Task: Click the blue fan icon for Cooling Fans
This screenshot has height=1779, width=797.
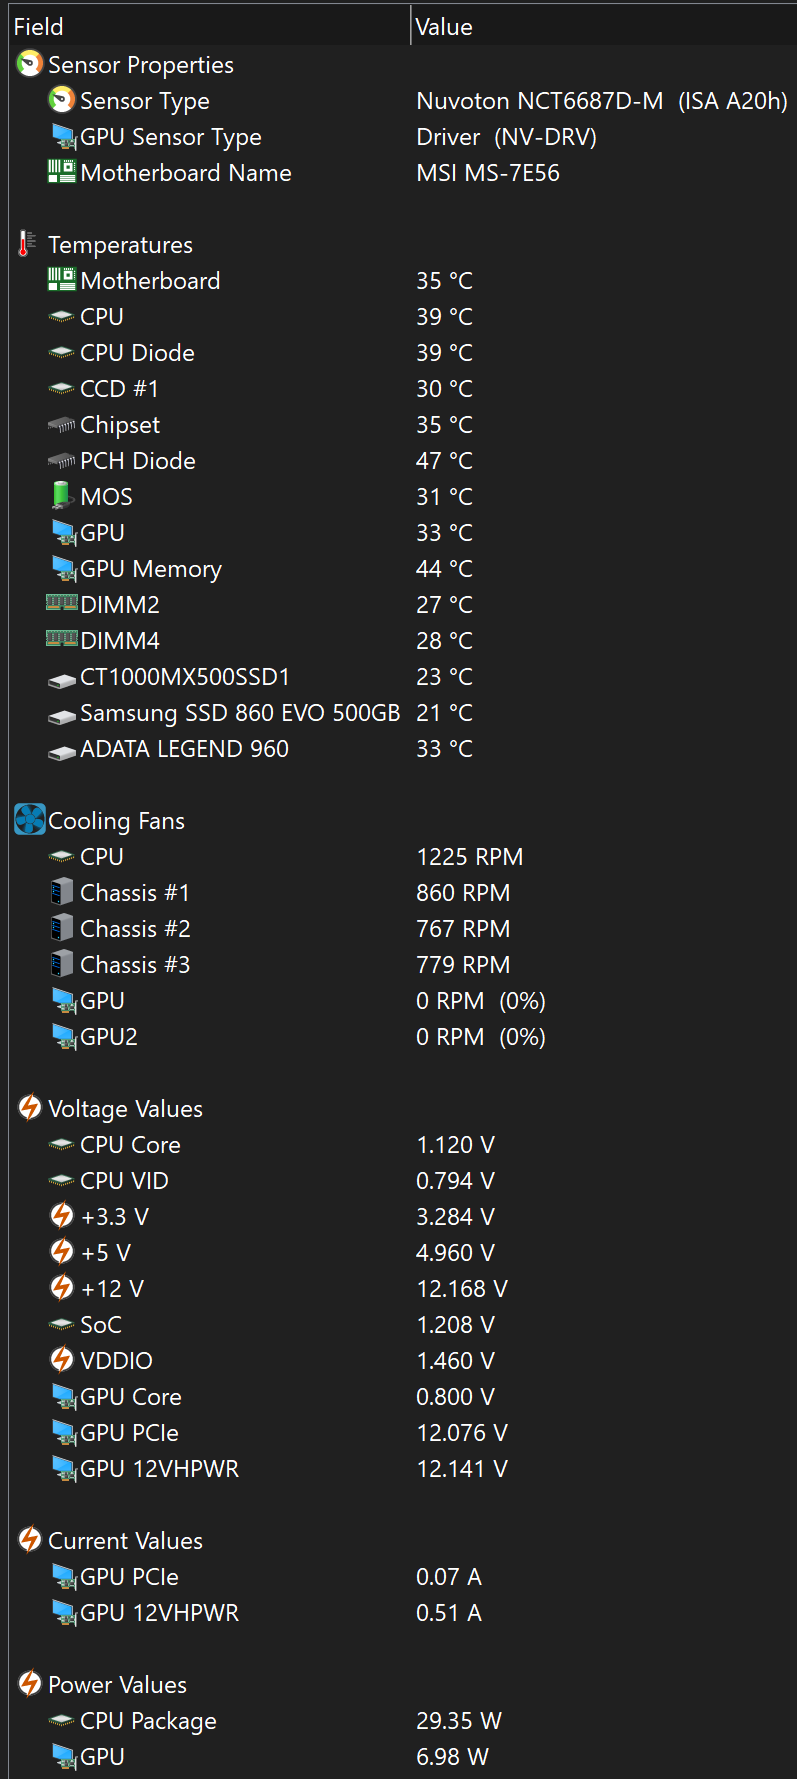Action: [30, 820]
